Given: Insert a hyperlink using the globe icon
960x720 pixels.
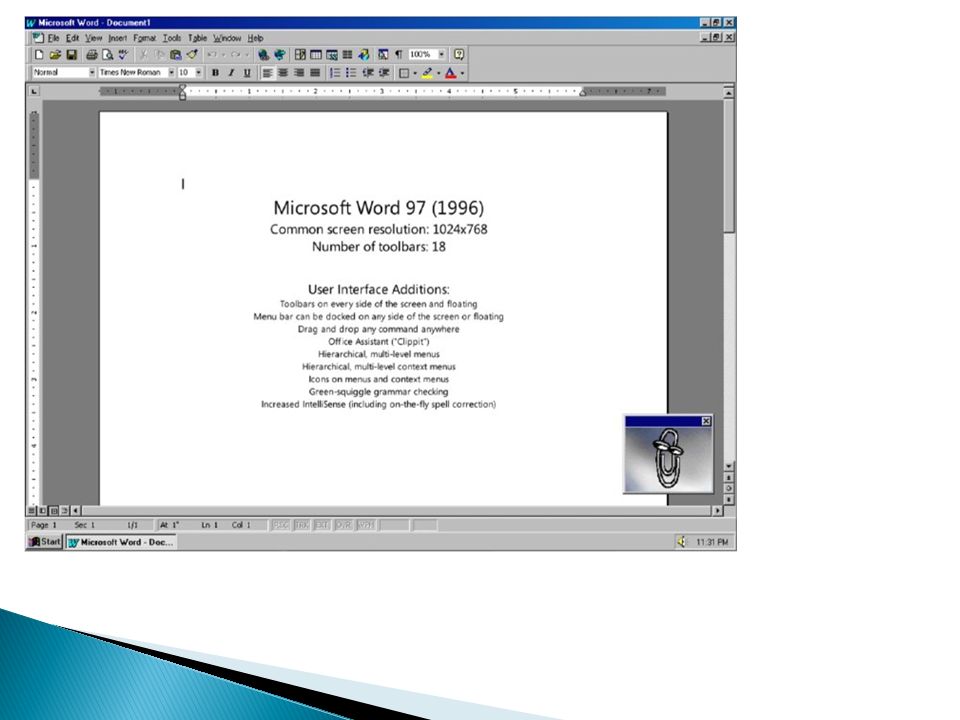Looking at the screenshot, I should [263, 54].
